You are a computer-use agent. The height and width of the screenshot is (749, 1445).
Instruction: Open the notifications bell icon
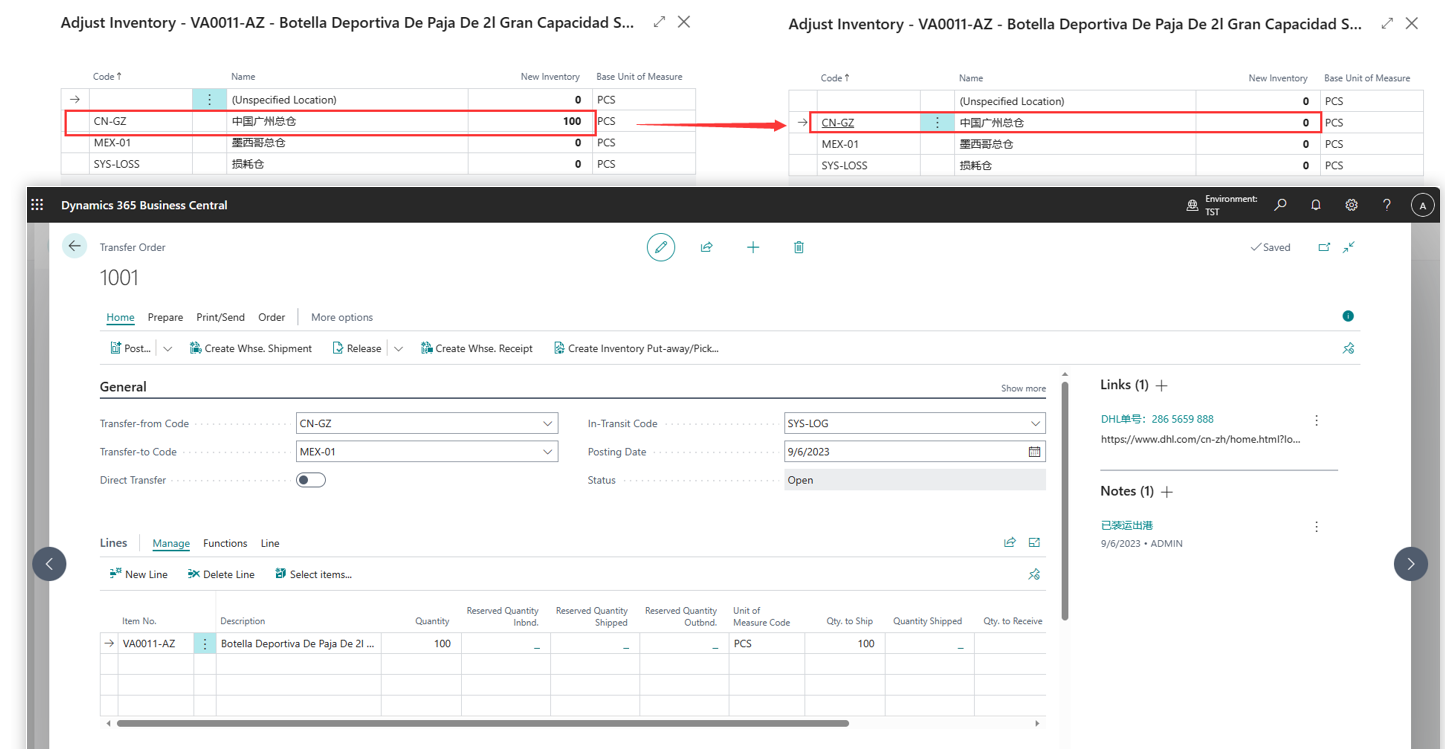1316,205
